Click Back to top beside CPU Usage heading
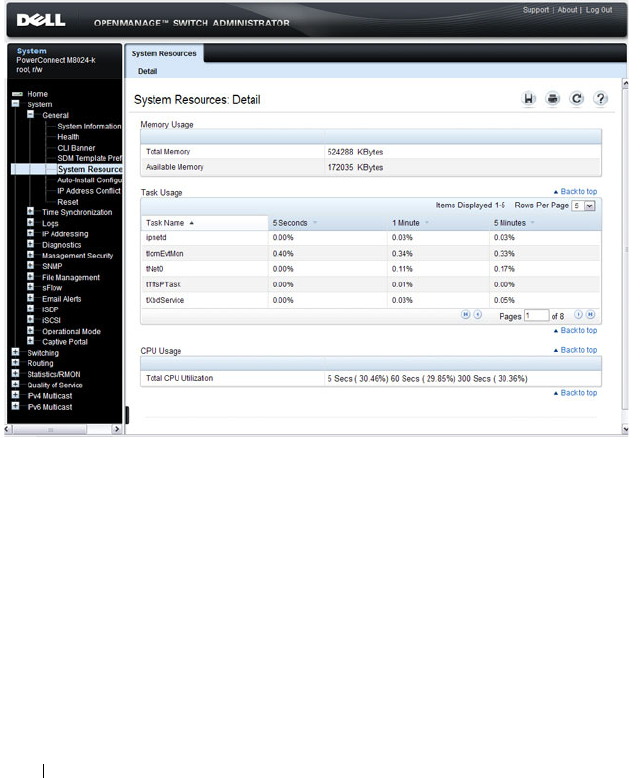The height and width of the screenshot is (778, 641). click(576, 350)
